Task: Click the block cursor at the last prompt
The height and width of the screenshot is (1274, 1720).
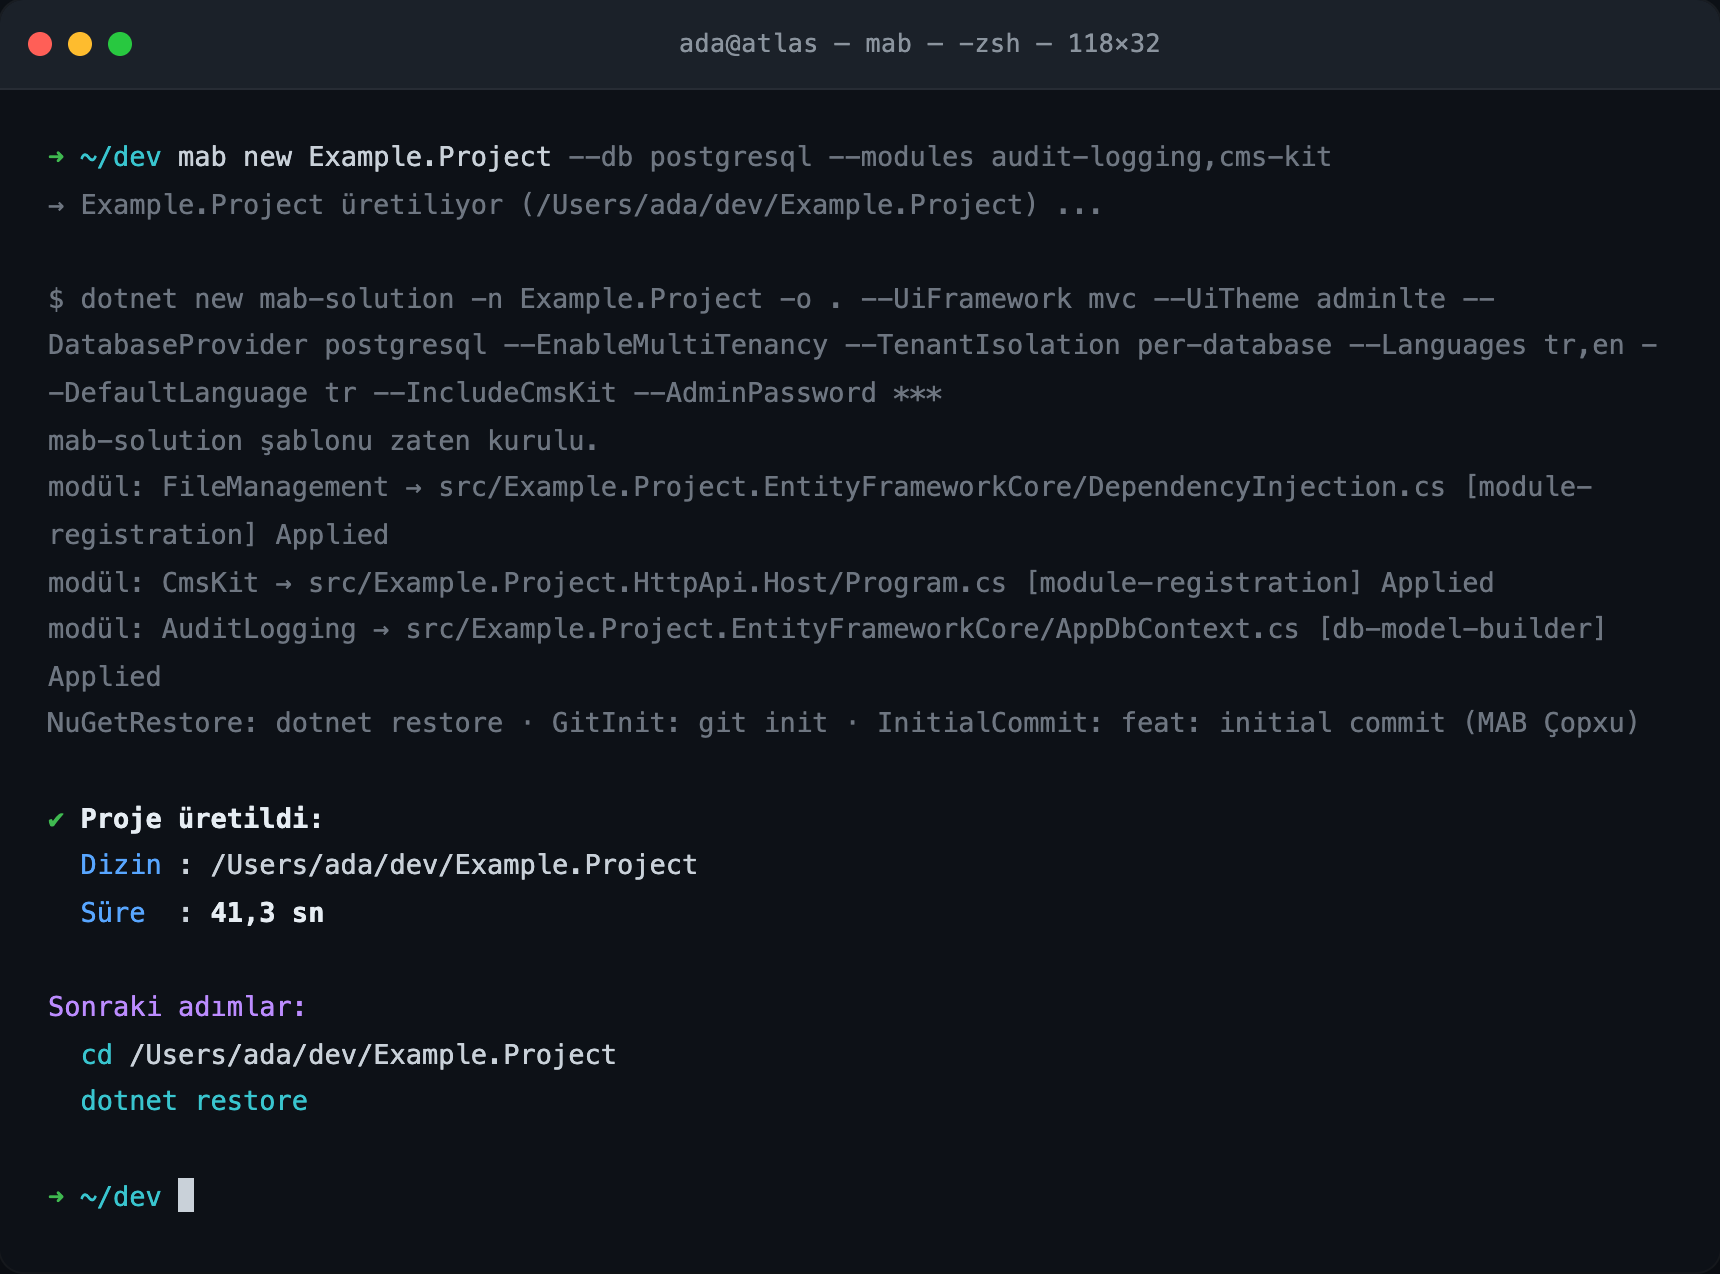Action: tap(186, 1195)
